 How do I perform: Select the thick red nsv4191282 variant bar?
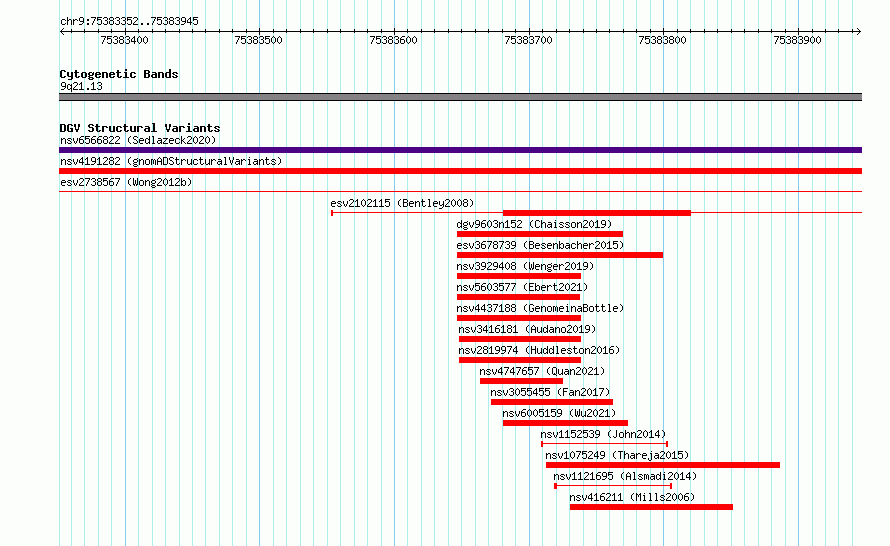click(x=460, y=171)
